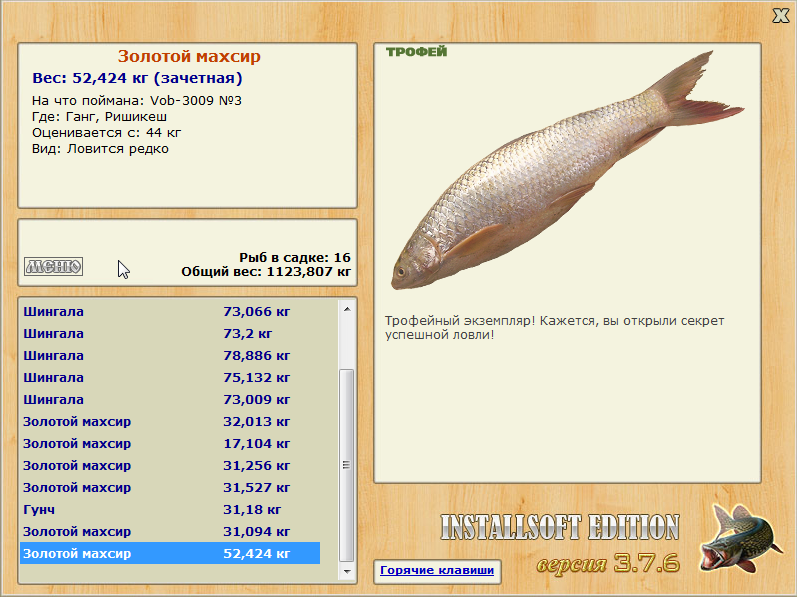
Task: Select the Шингала 73,2 кг row
Action: (170, 333)
